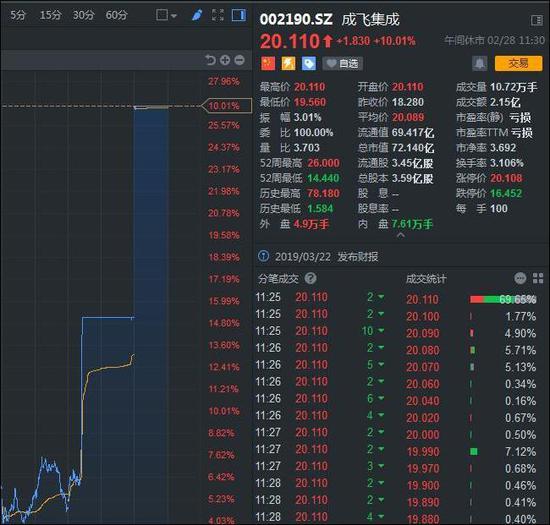Viewport: 550px width, 525px height.
Task: Click the 分笔成交 help question icon
Action: [x=310, y=278]
